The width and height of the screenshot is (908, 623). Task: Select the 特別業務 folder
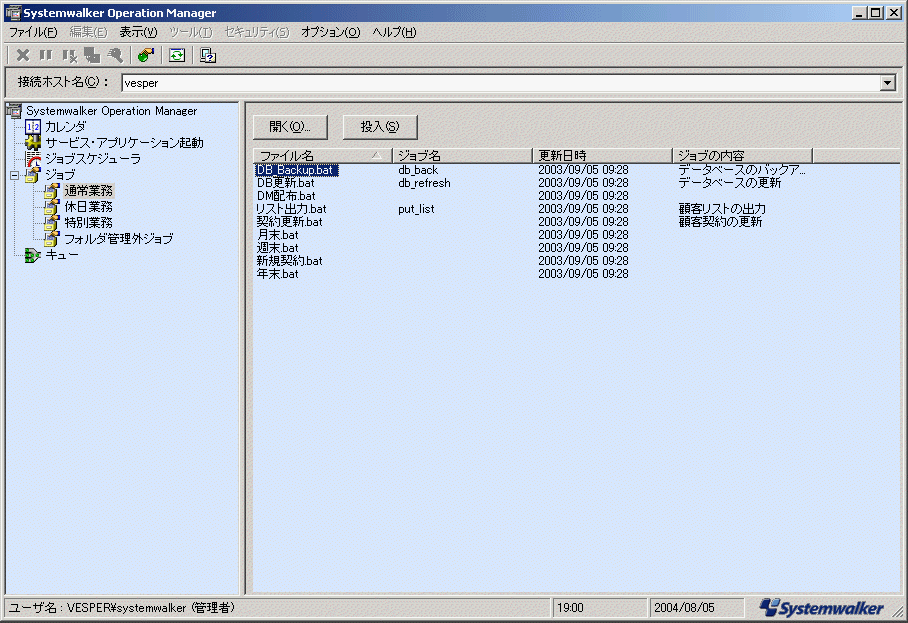89,223
